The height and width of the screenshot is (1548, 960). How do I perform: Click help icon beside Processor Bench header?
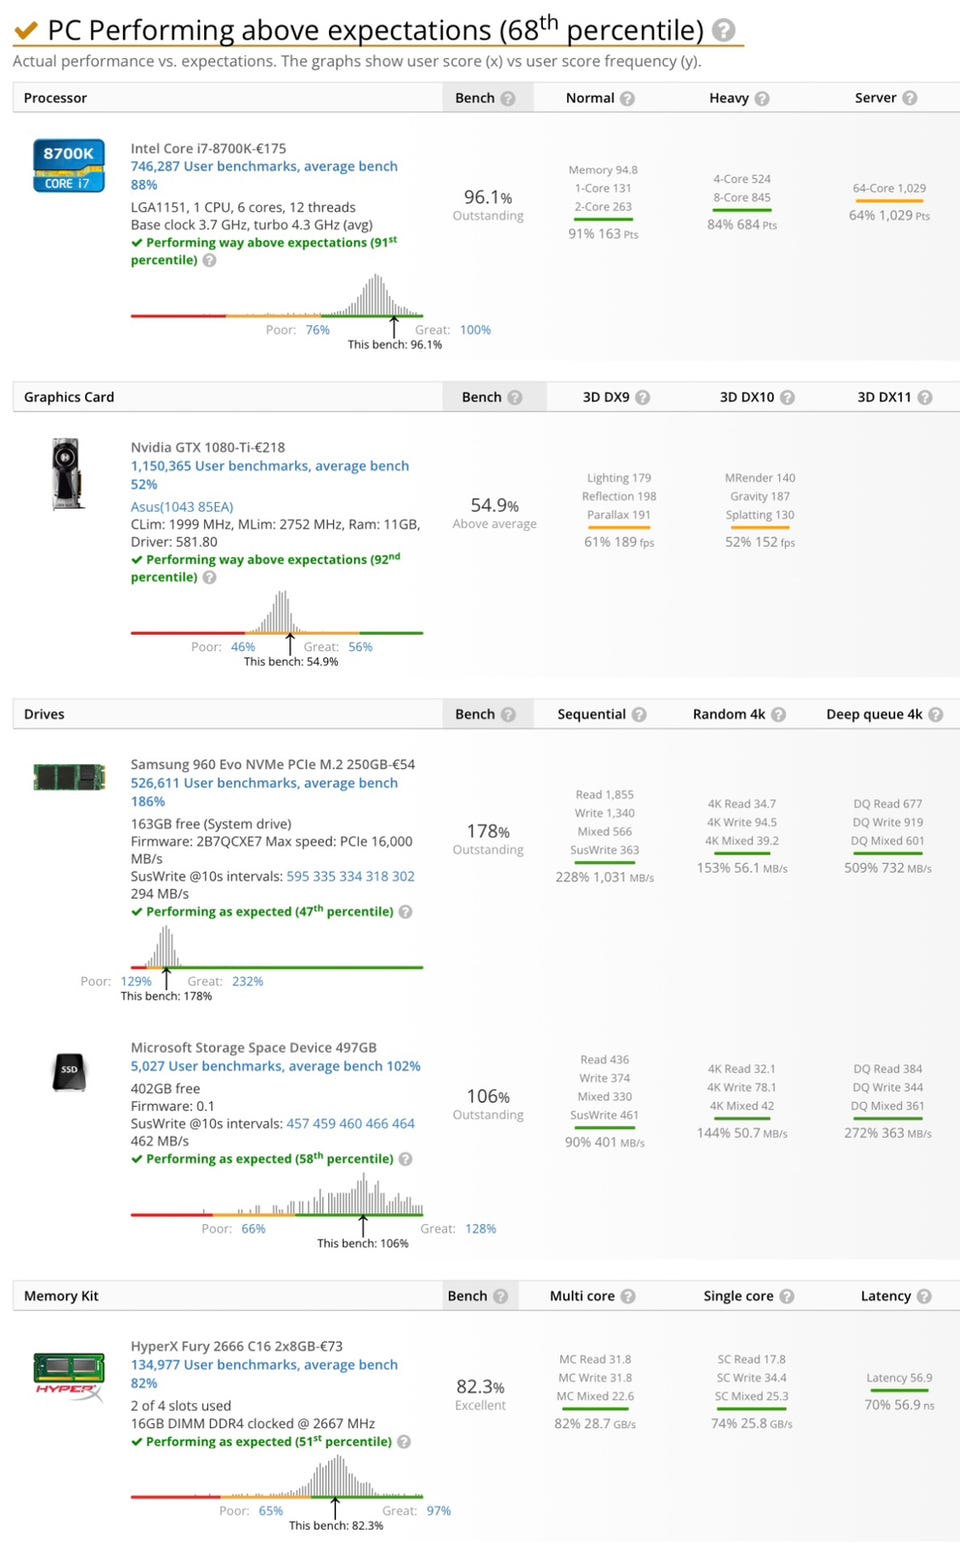[x=508, y=98]
